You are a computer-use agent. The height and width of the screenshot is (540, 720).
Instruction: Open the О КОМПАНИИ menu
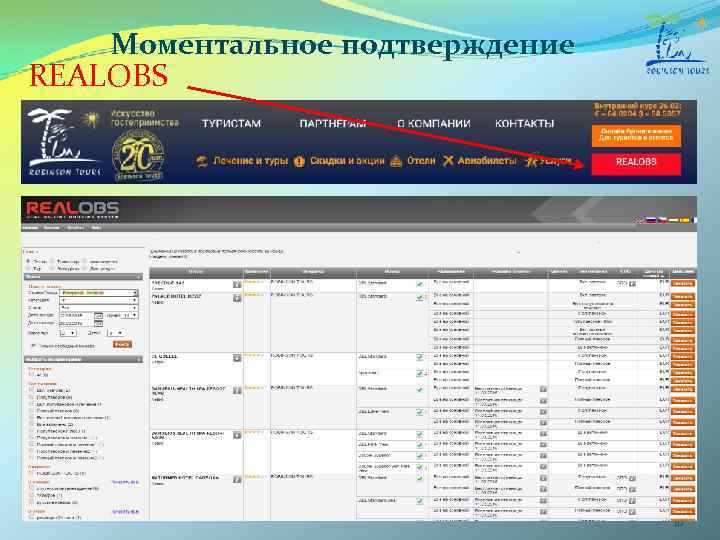pos(433,124)
